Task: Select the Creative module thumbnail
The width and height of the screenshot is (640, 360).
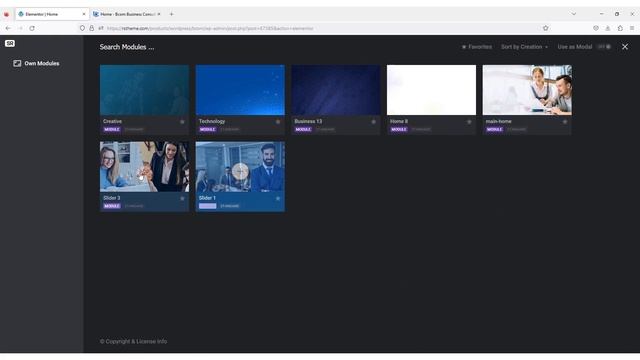Action: tap(144, 90)
